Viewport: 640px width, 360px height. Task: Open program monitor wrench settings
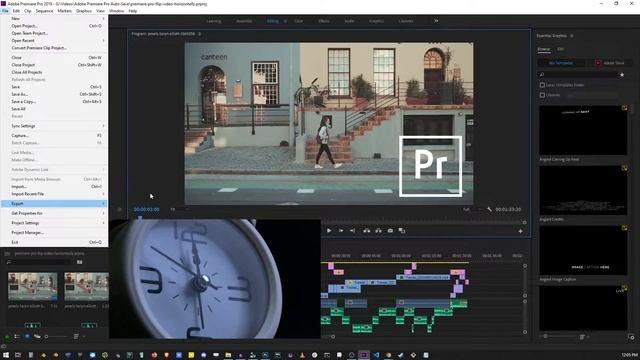[x=489, y=209]
